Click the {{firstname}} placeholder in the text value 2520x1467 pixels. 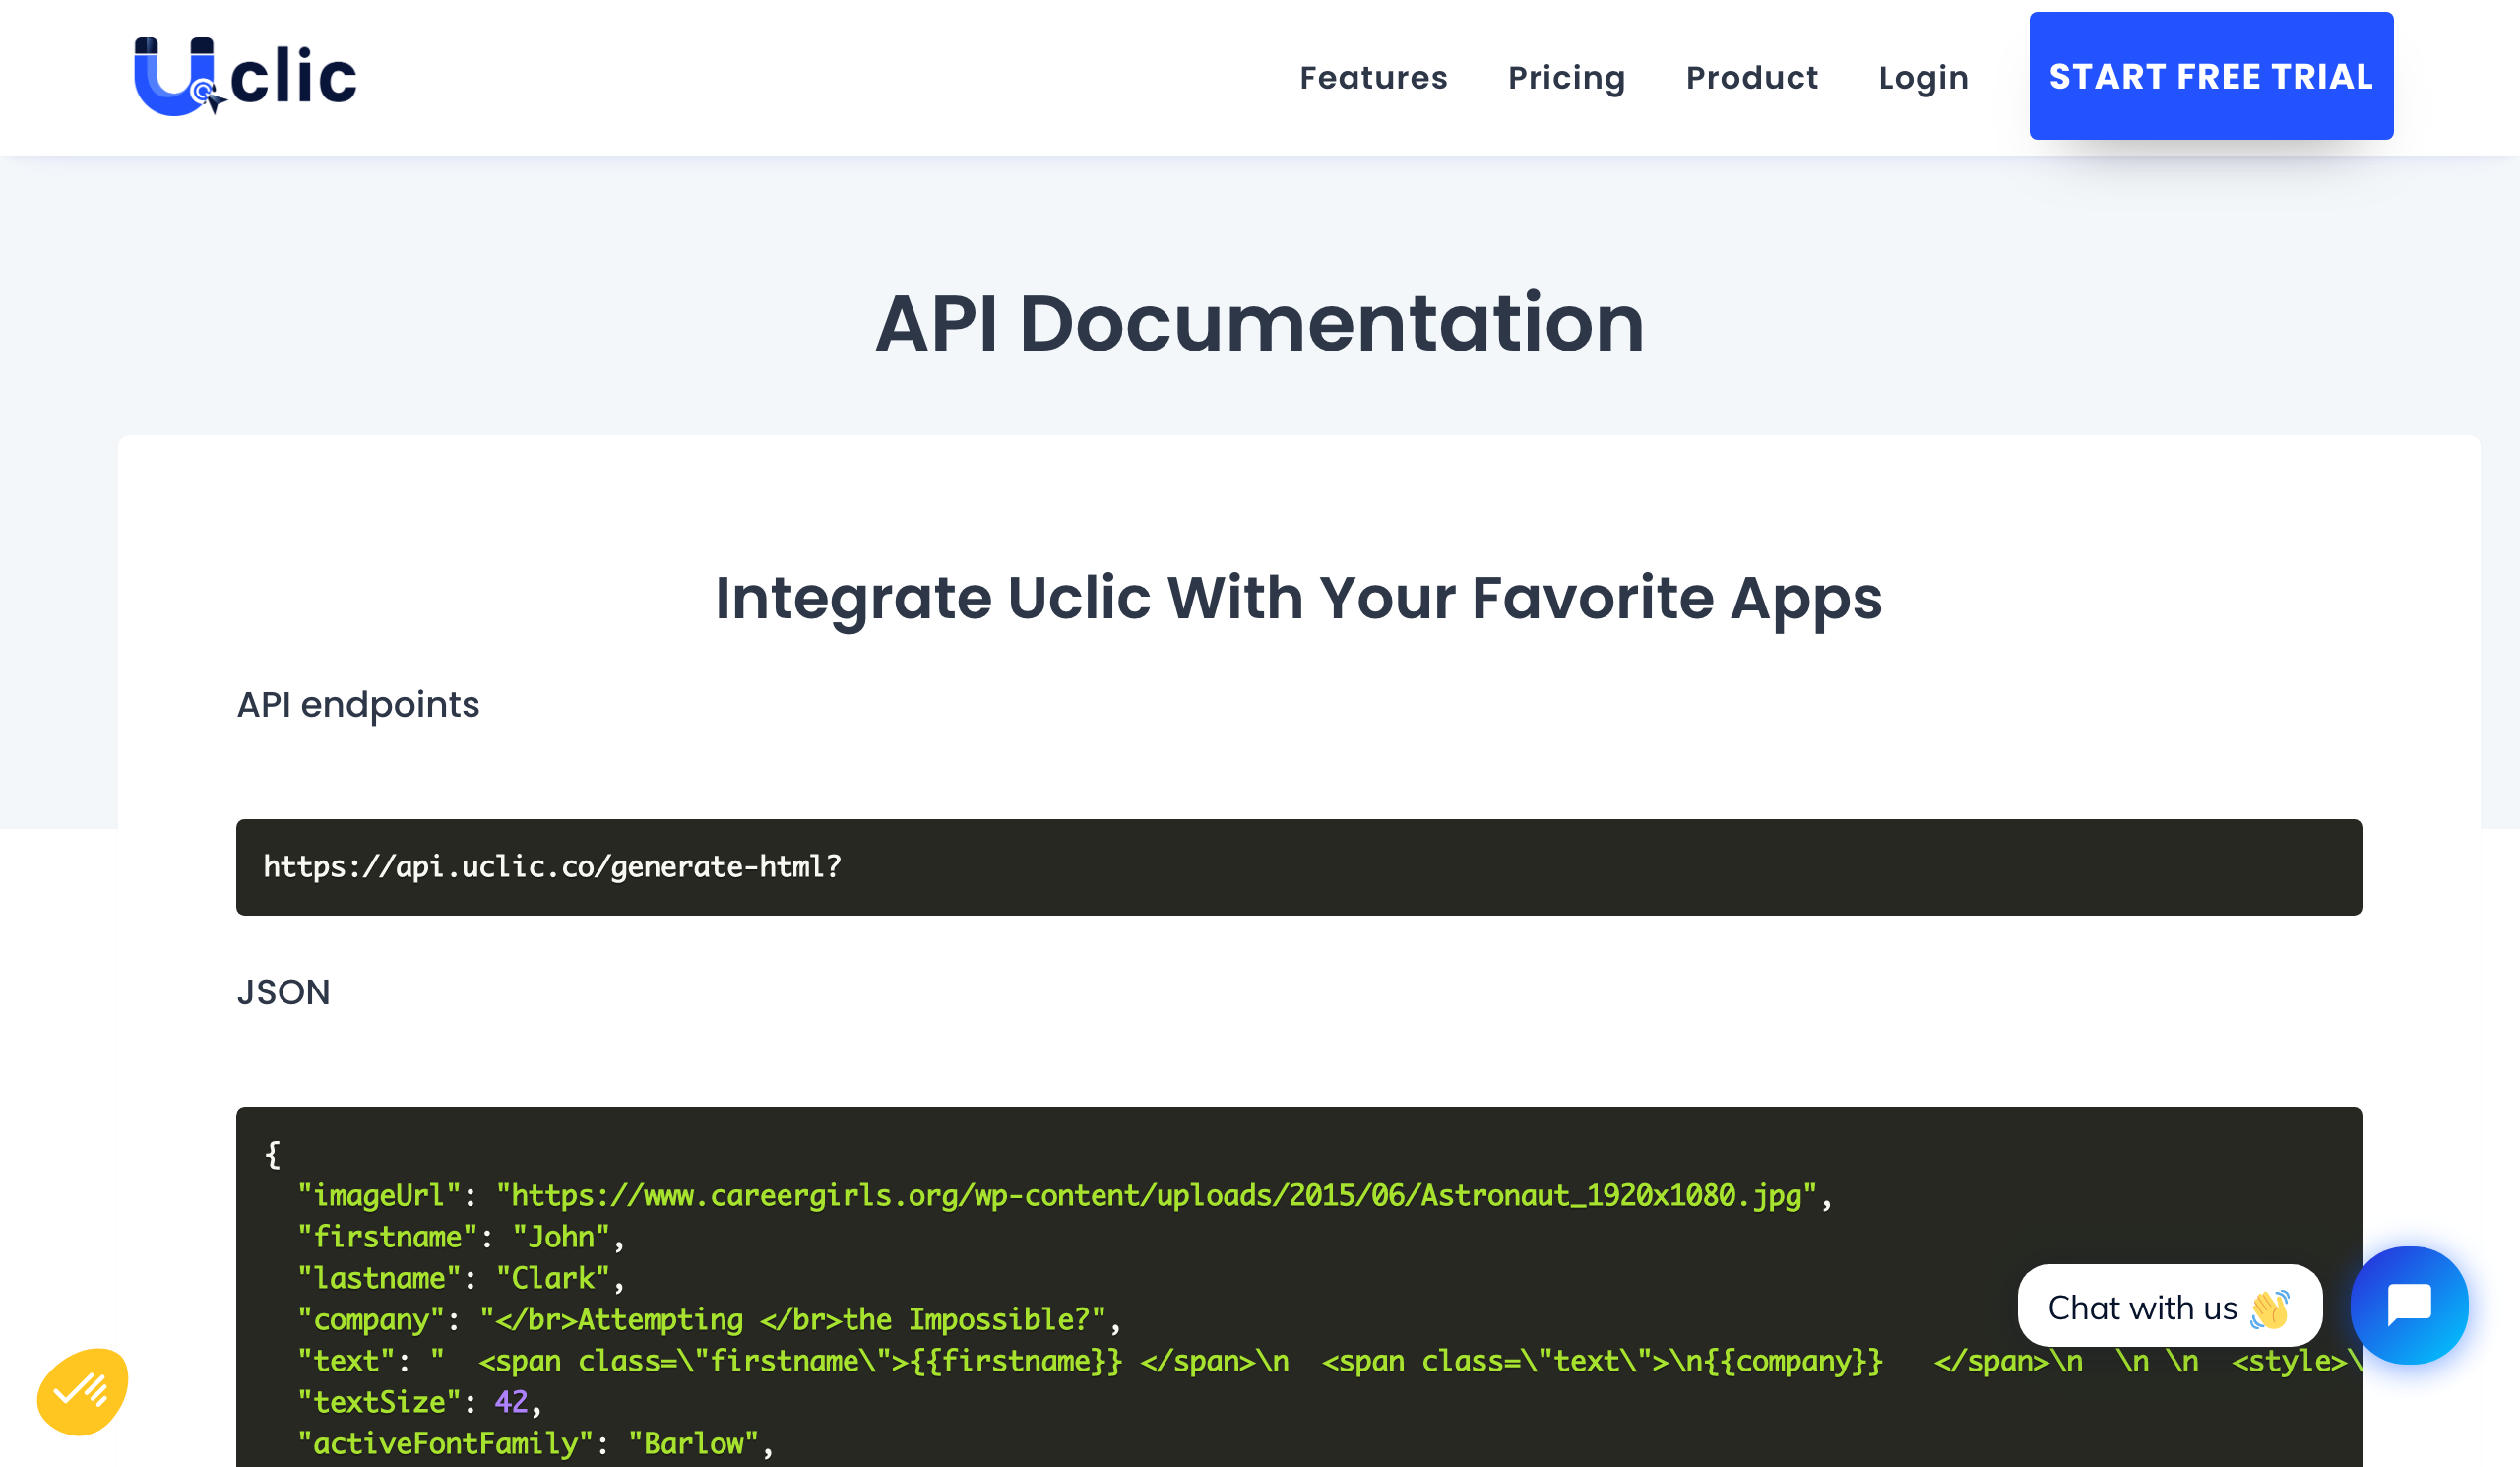pyautogui.click(x=1016, y=1361)
